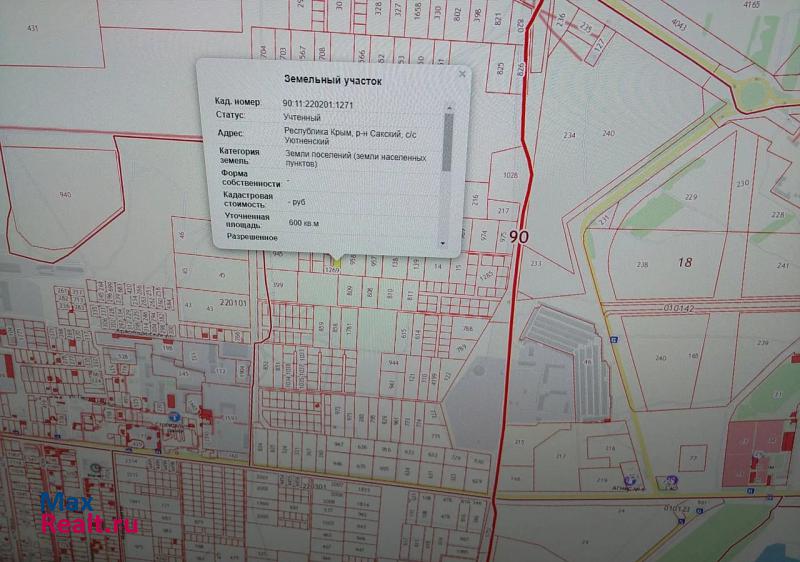Select land parcel 940 on map
Image resolution: width=800 pixels, height=562 pixels.
click(66, 194)
